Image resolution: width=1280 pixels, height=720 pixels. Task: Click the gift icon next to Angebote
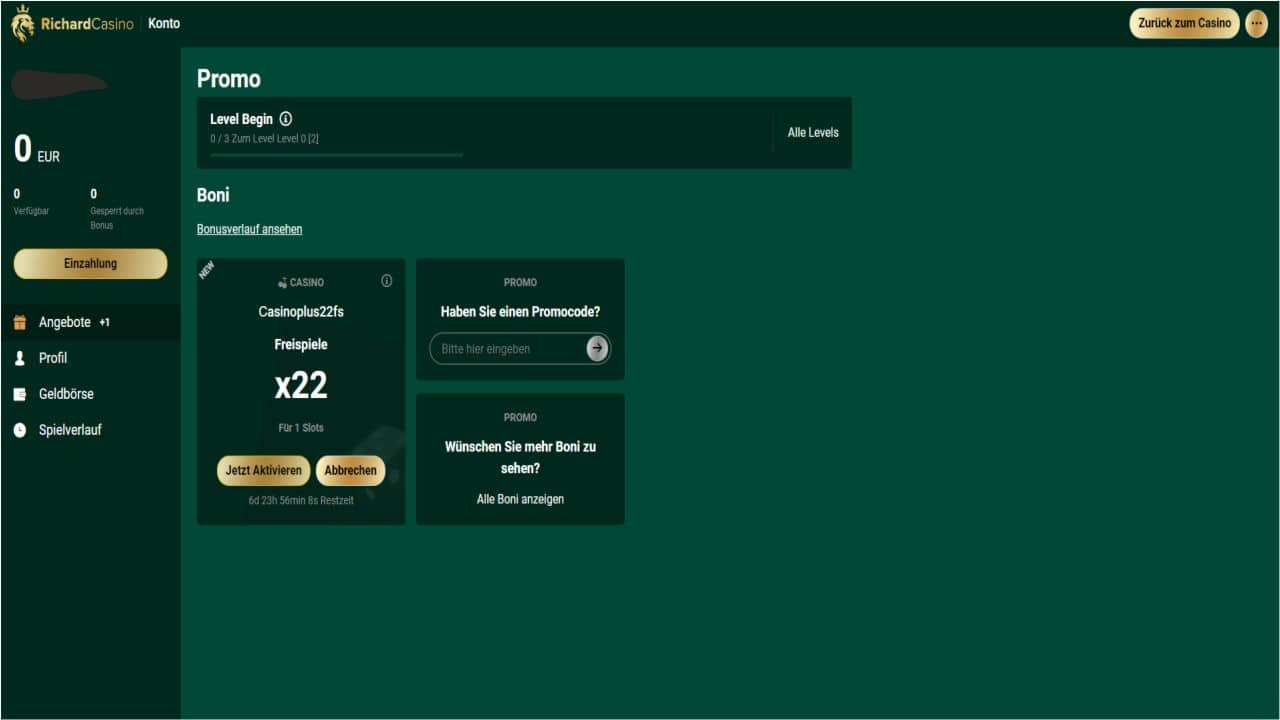[x=19, y=323]
